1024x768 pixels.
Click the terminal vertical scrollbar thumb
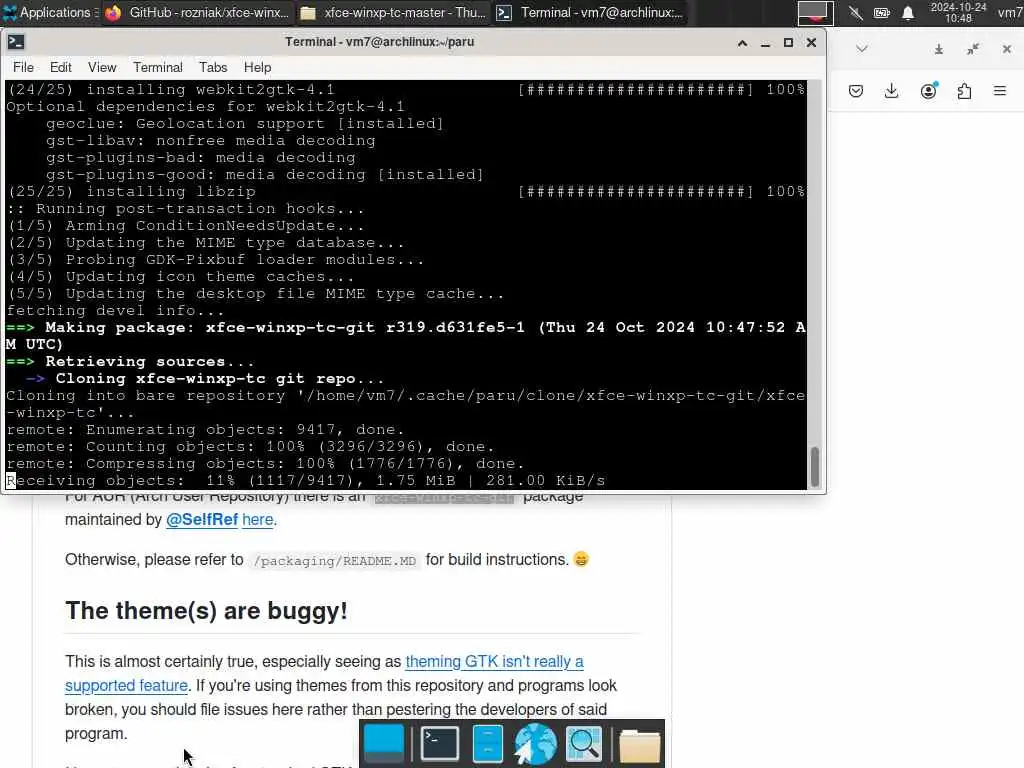(814, 467)
